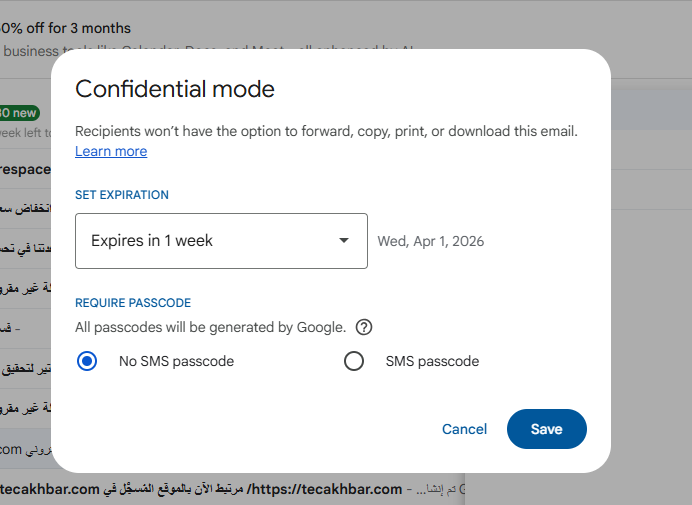Click the recipients restriction description text

pyautogui.click(x=326, y=131)
